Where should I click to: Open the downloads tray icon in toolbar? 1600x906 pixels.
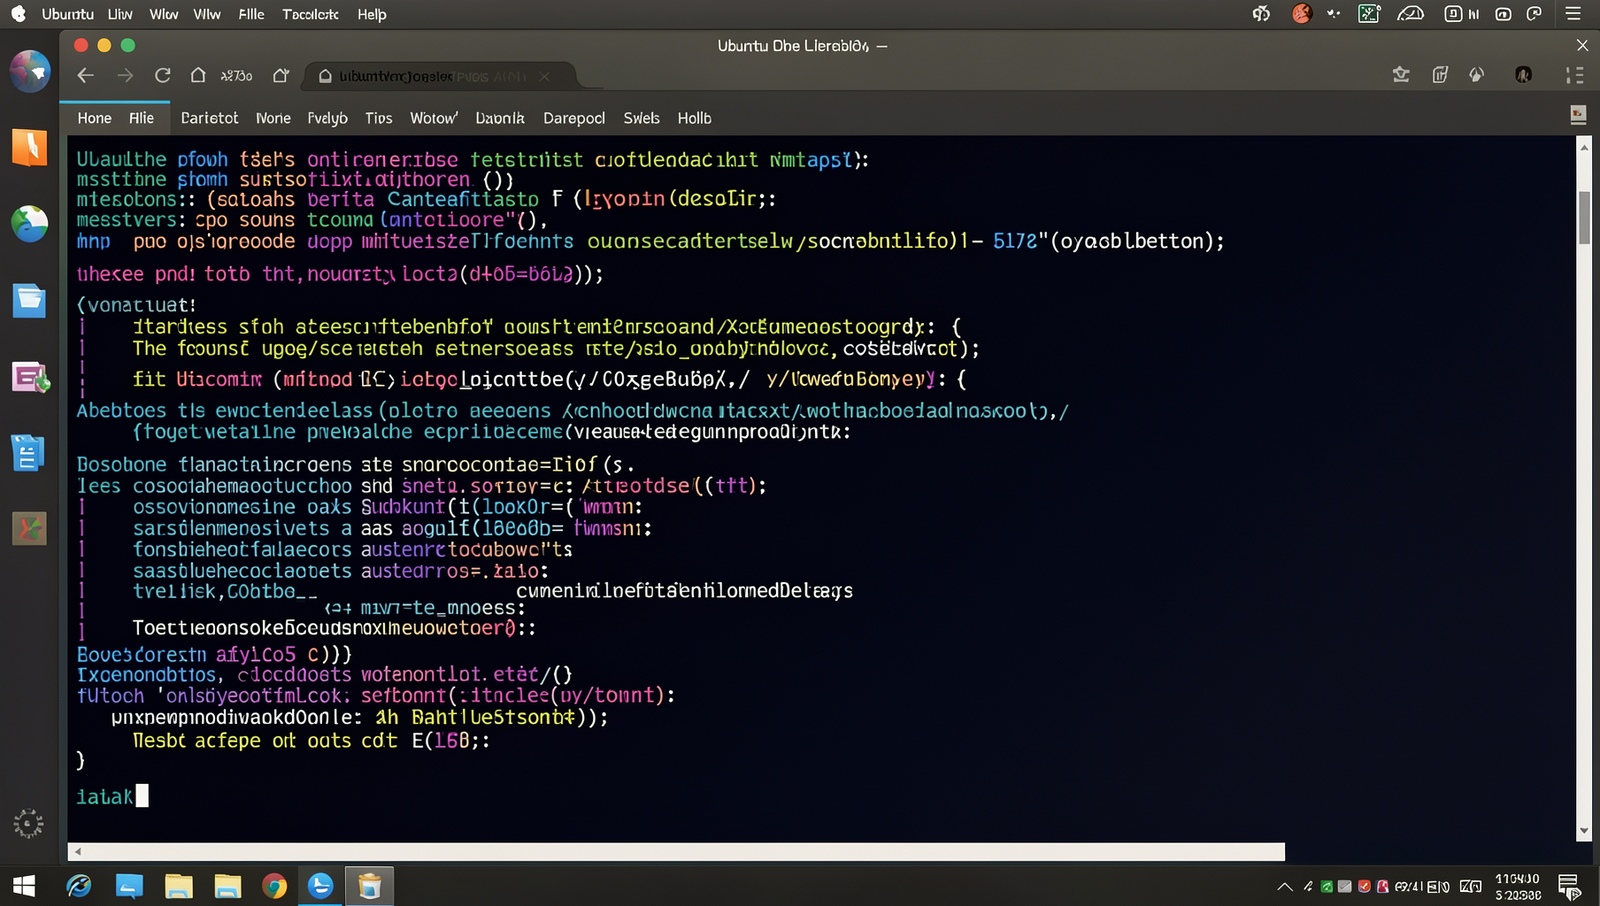1401,75
